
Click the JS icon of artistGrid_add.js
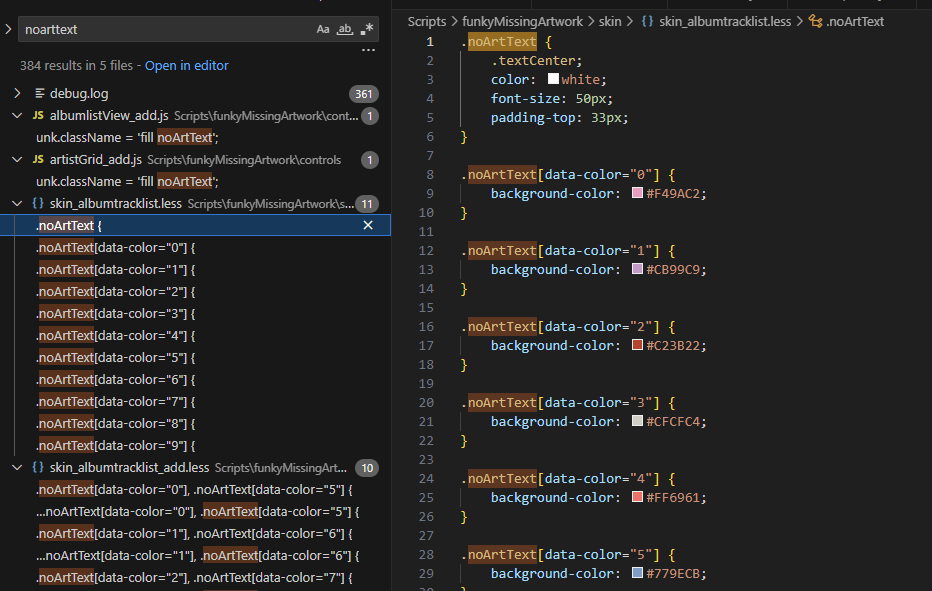pyautogui.click(x=38, y=160)
